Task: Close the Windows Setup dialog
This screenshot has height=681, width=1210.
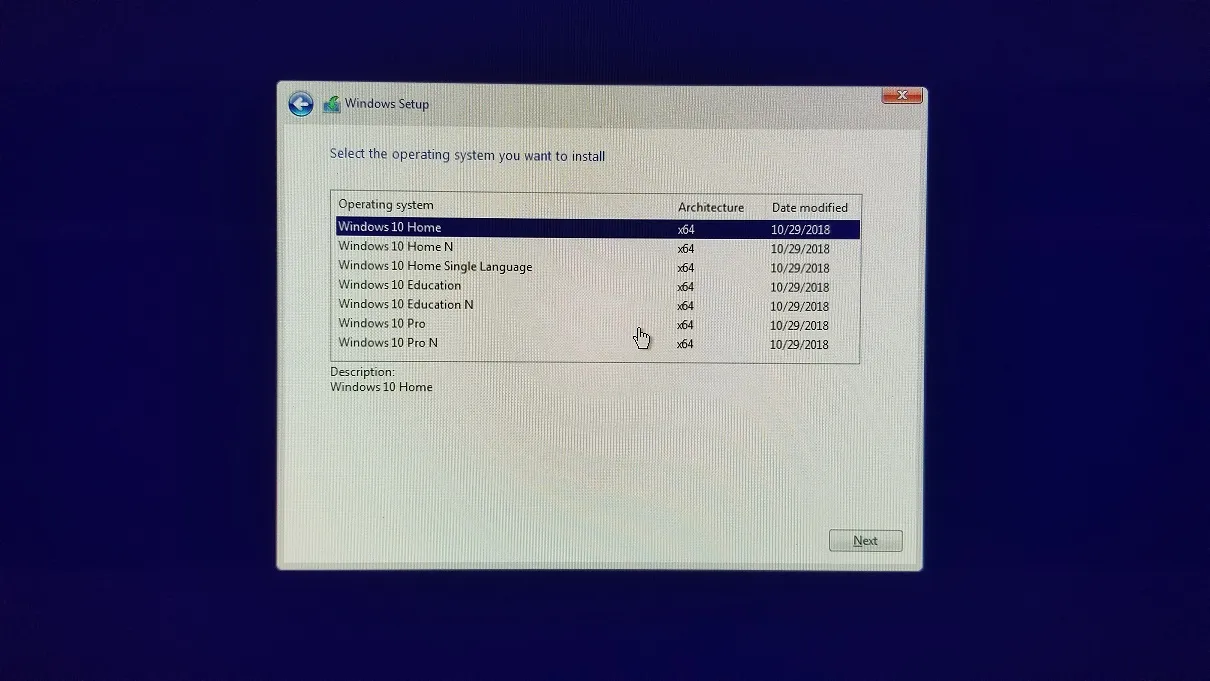Action: (x=901, y=95)
